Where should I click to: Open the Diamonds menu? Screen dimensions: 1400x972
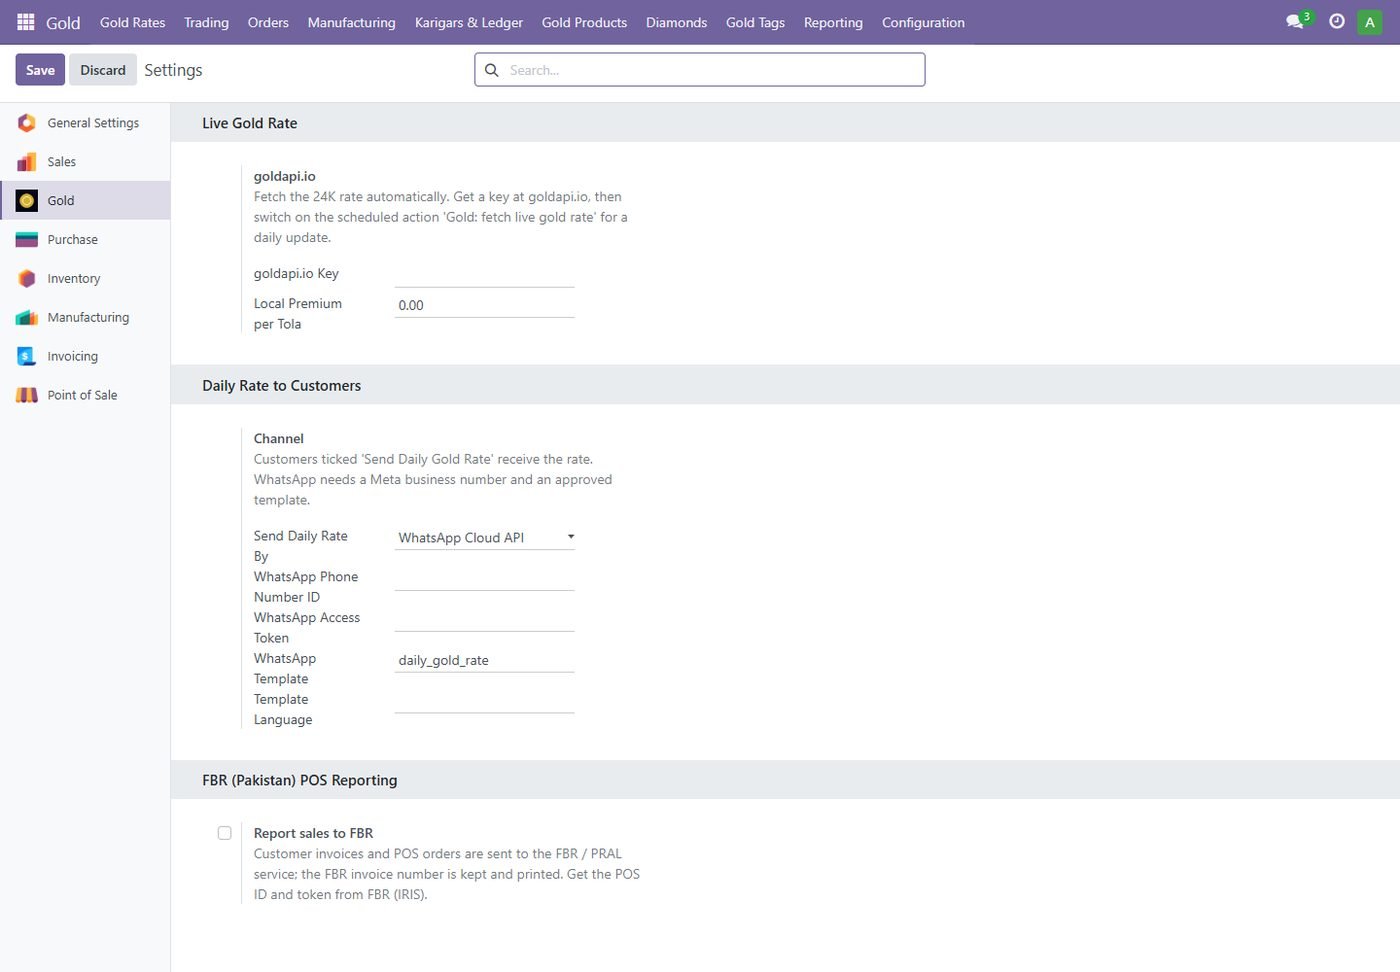(x=676, y=22)
